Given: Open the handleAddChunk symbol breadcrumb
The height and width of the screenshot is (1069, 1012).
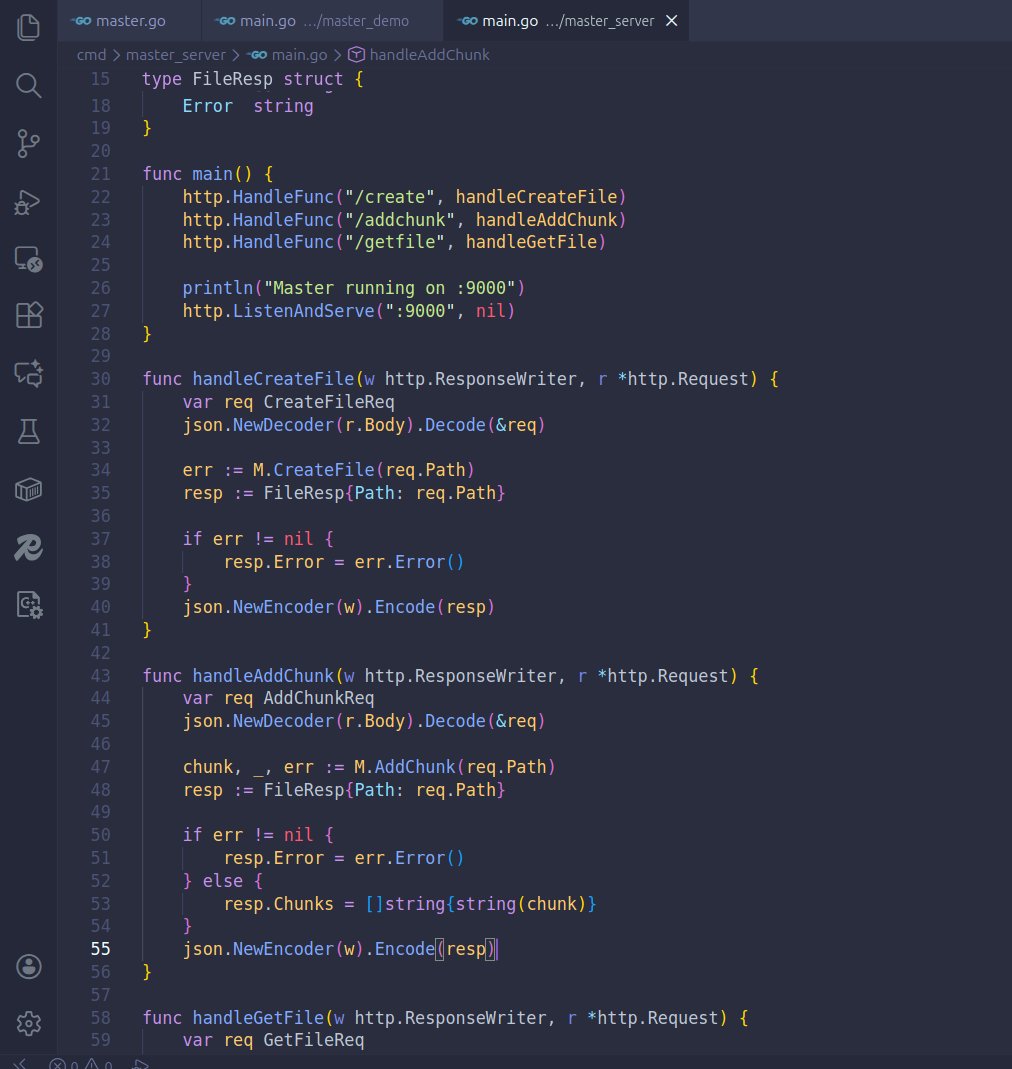Looking at the screenshot, I should [x=428, y=55].
